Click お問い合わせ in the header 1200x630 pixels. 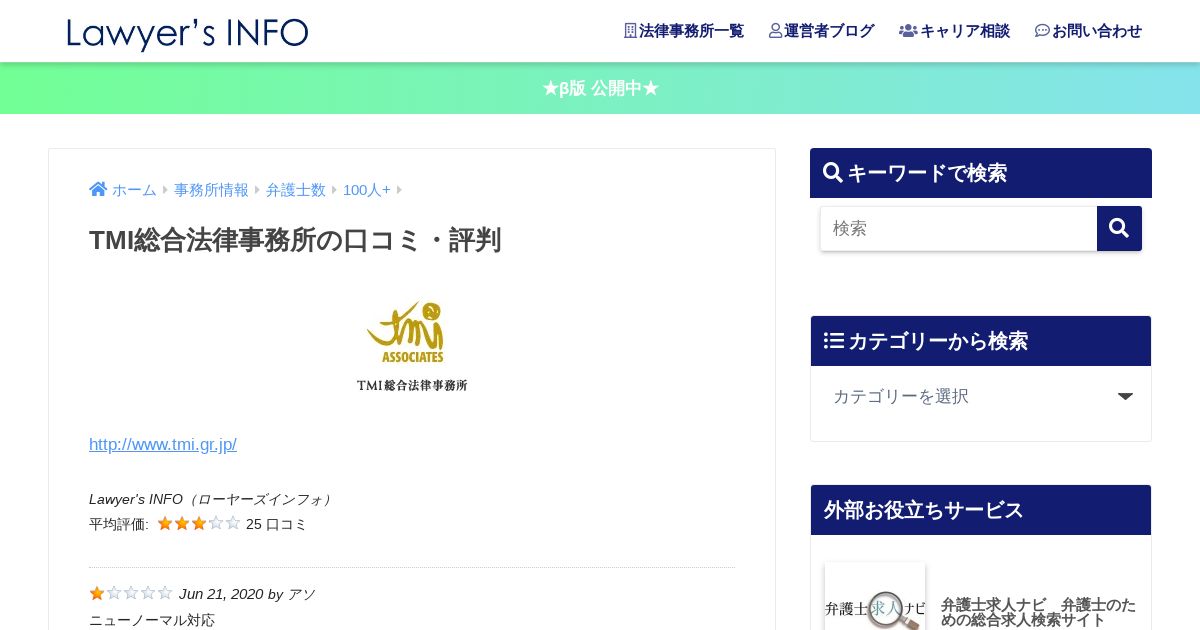point(1088,31)
